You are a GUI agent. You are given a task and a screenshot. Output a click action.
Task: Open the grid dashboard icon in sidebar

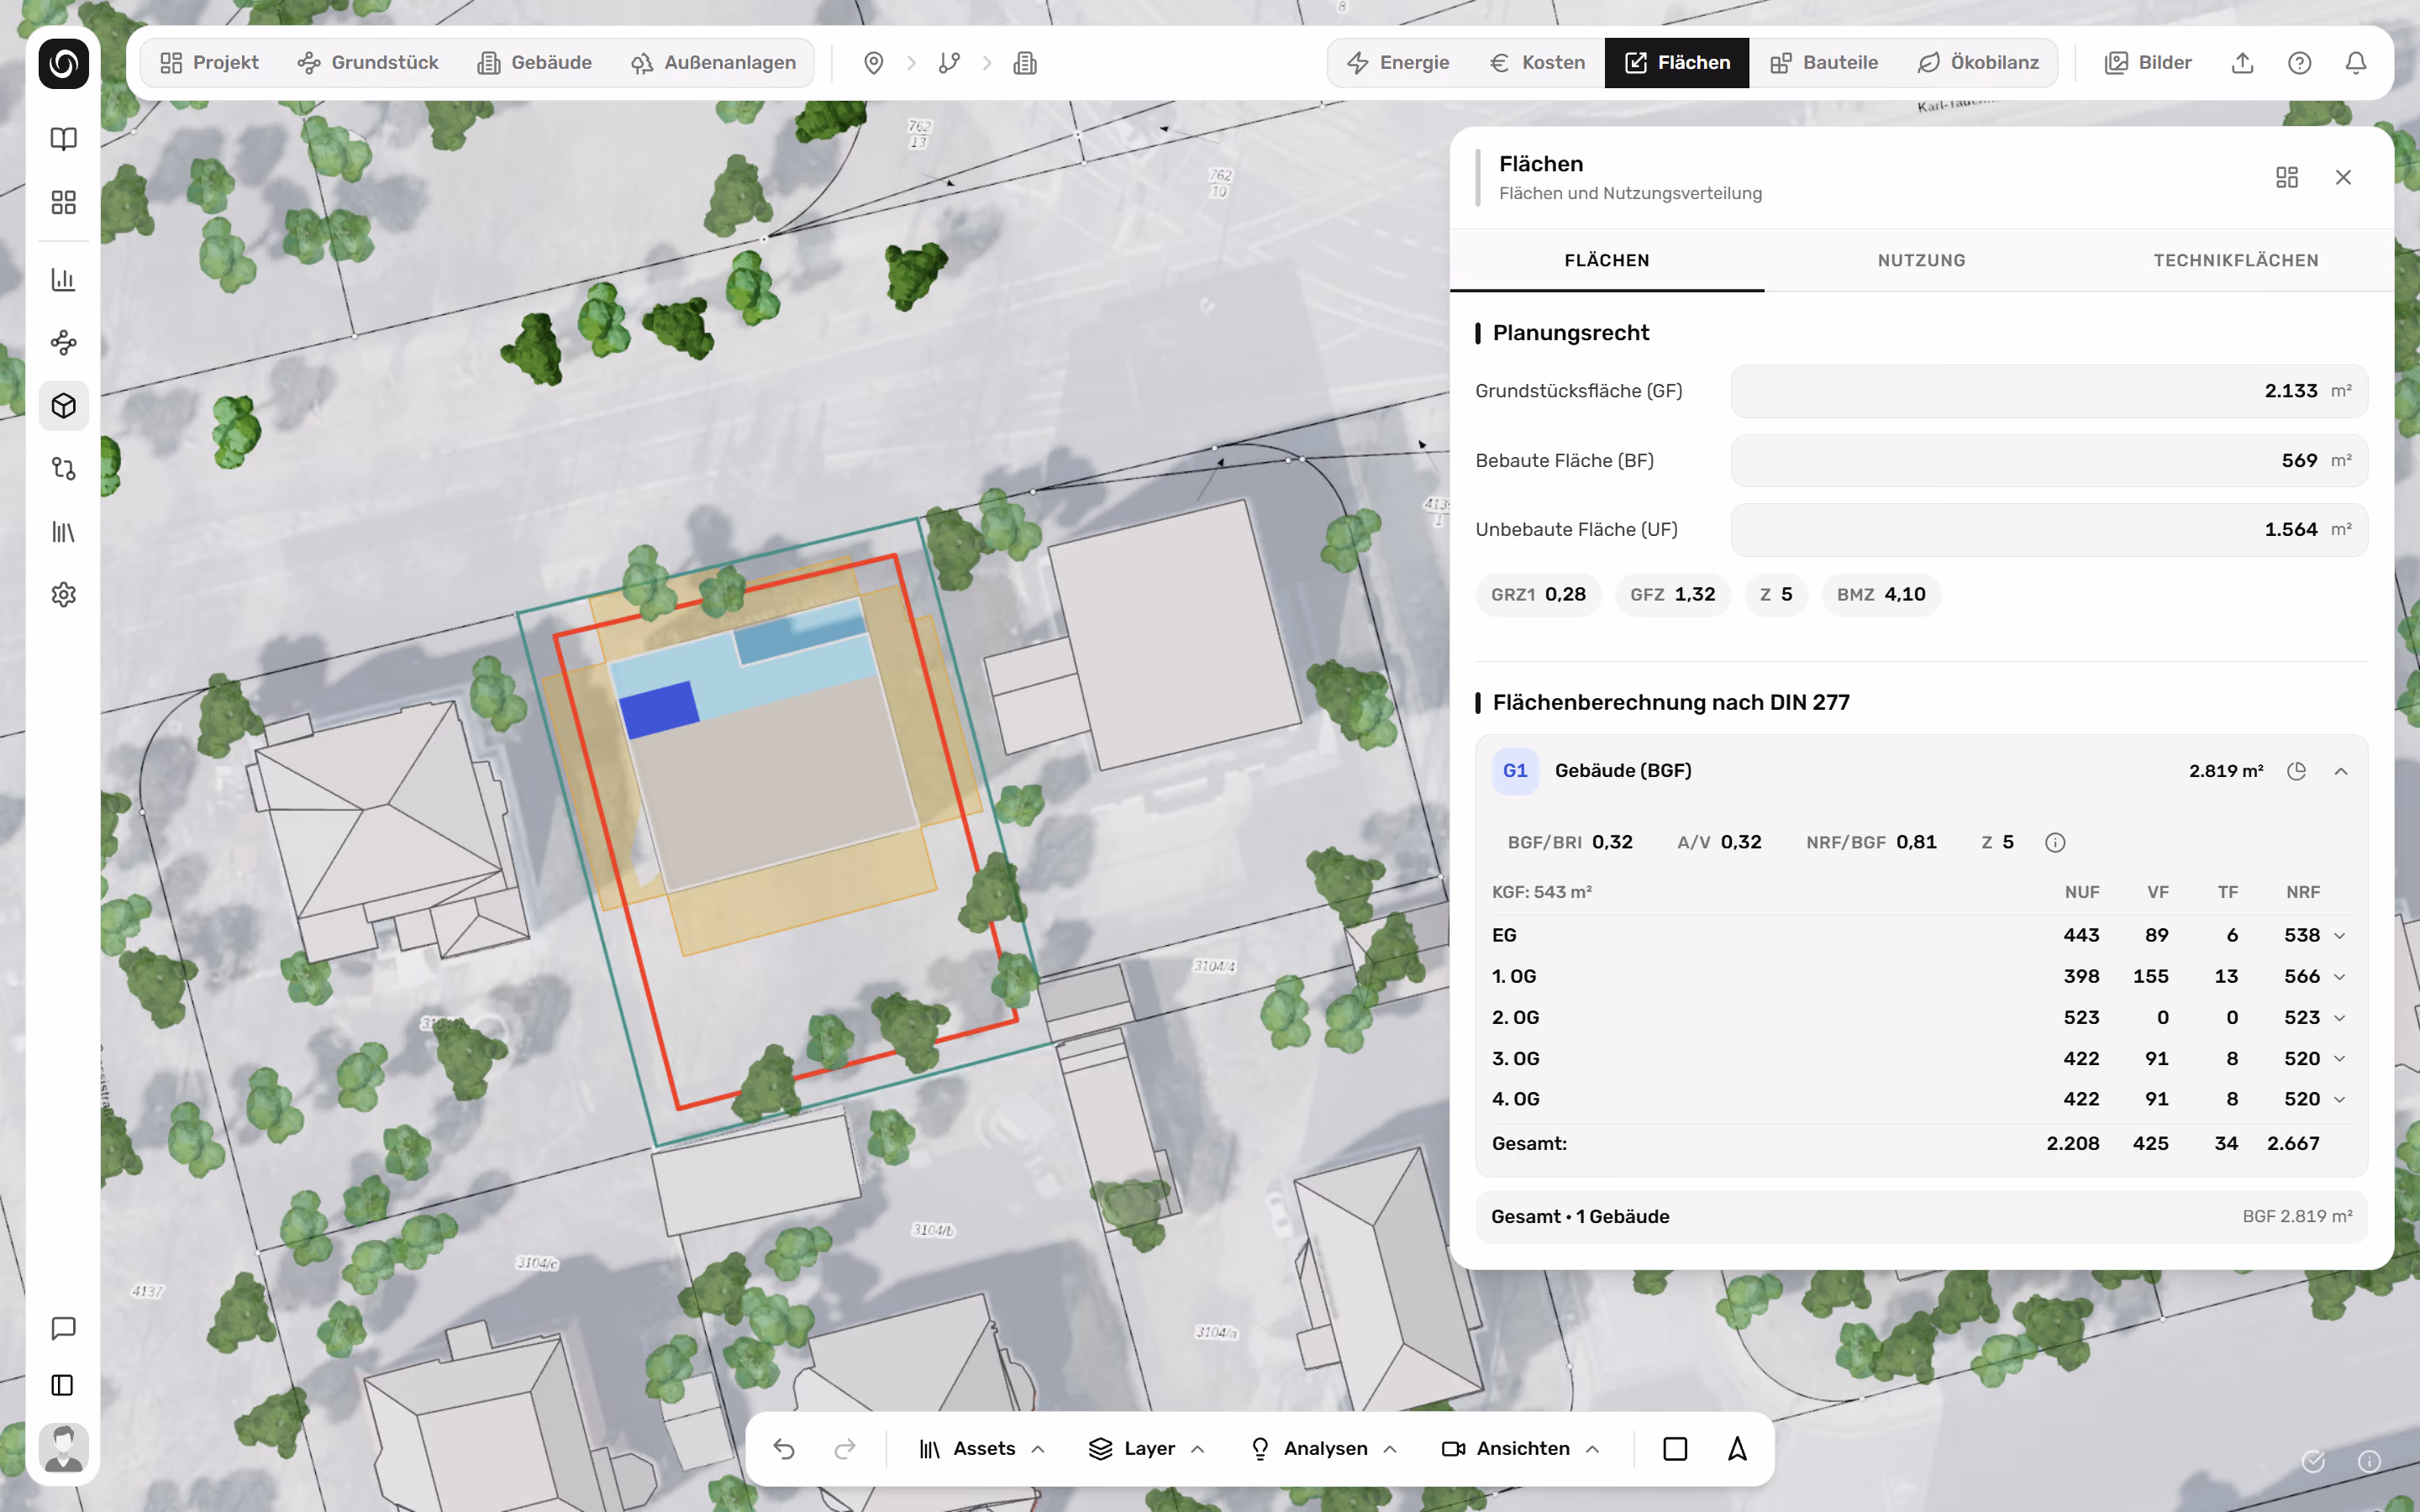(x=63, y=202)
